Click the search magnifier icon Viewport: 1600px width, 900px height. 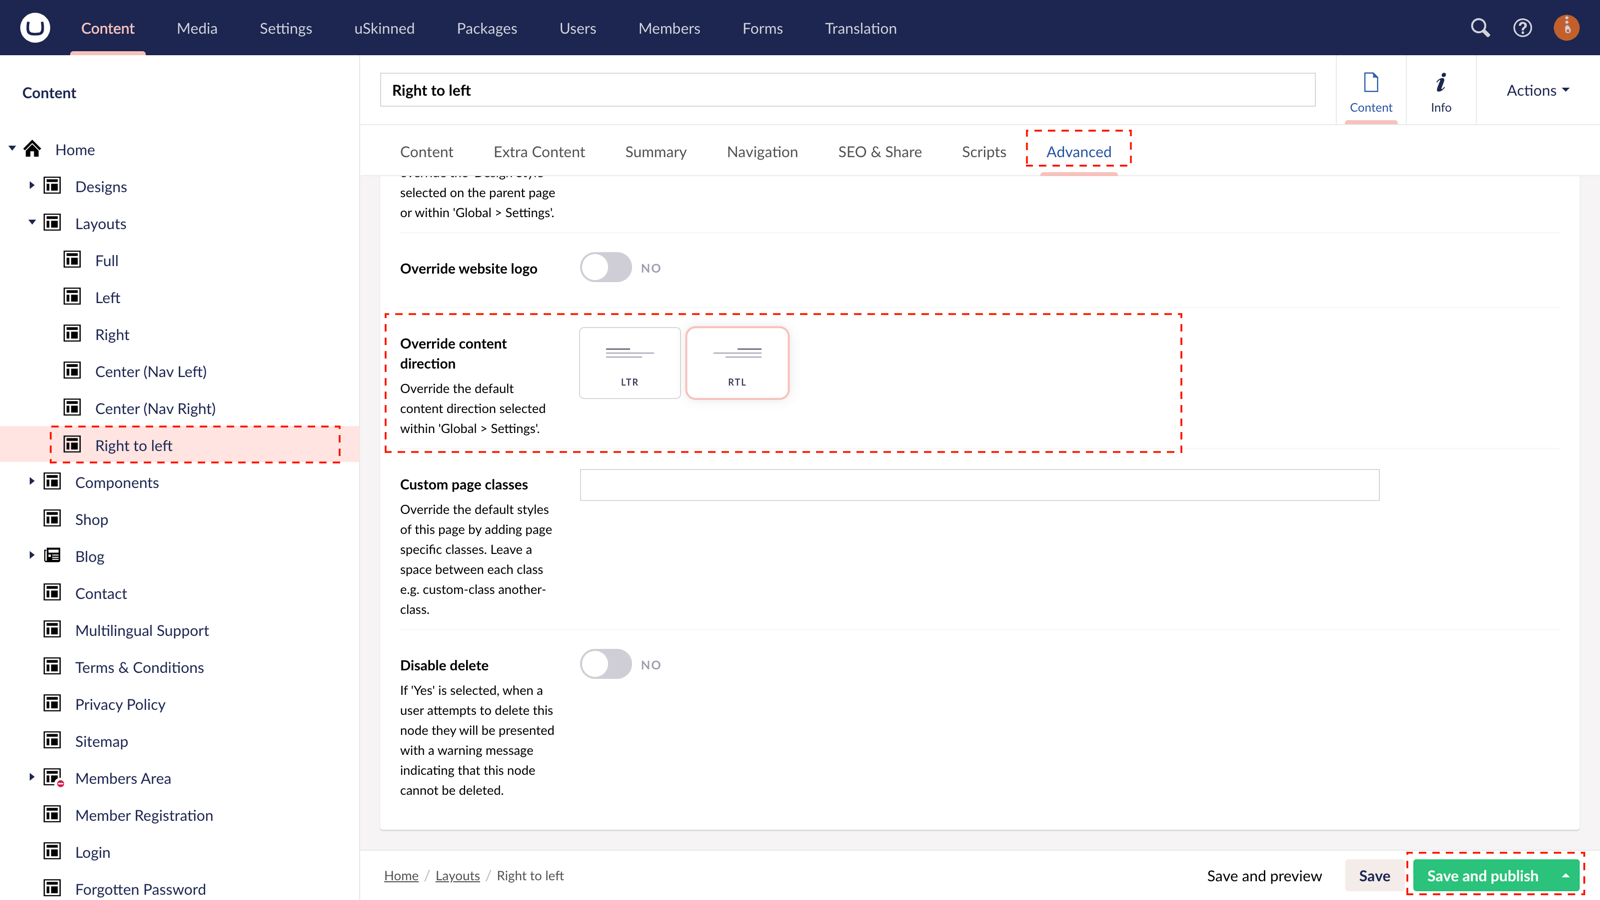1480,28
